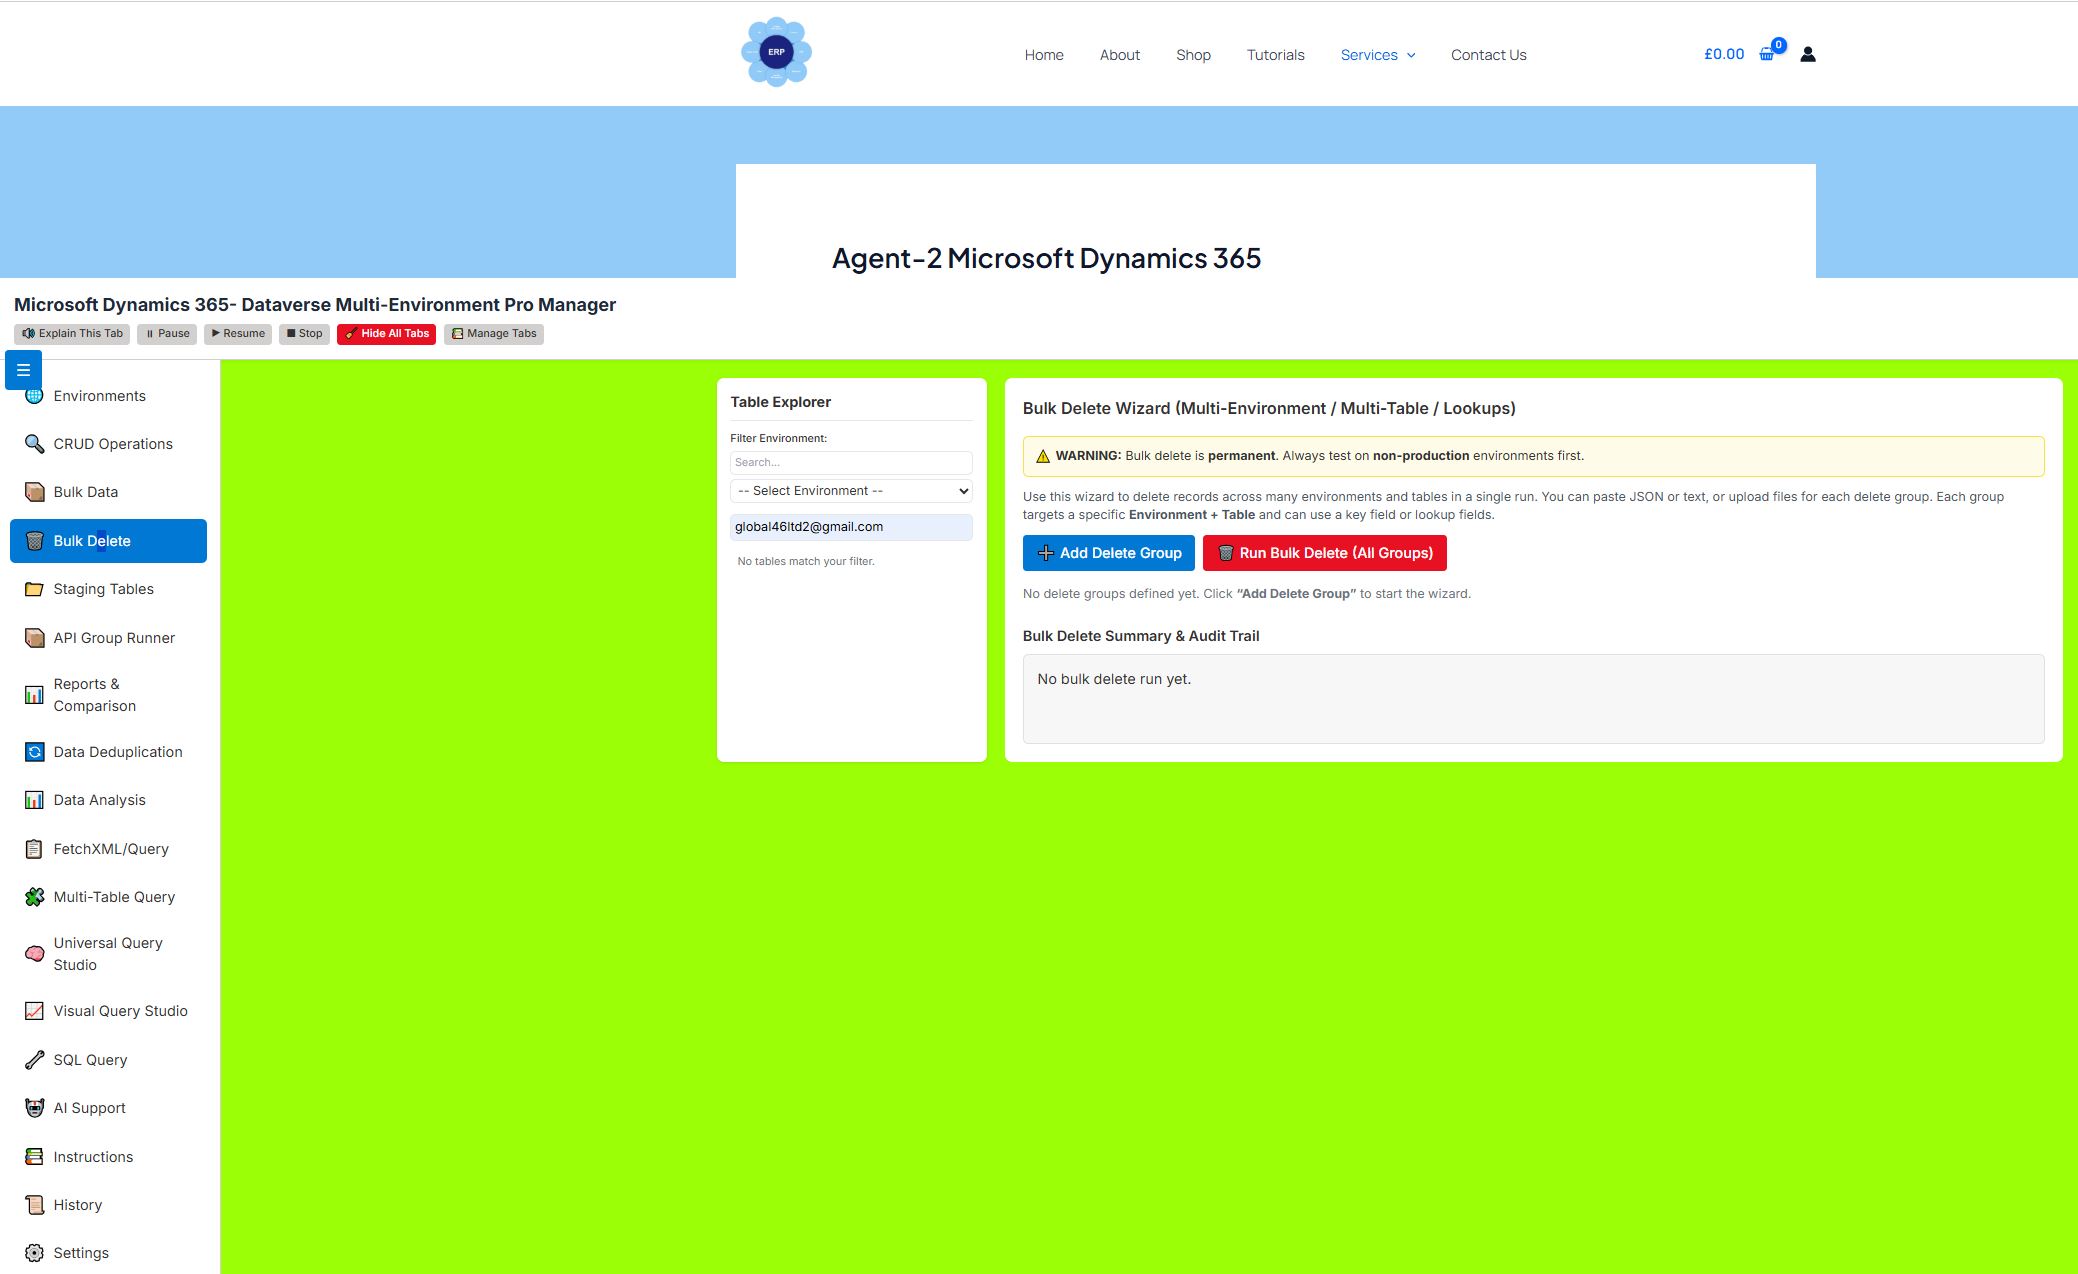Open Staging Tables folder icon
The image size is (2078, 1274).
[33, 588]
